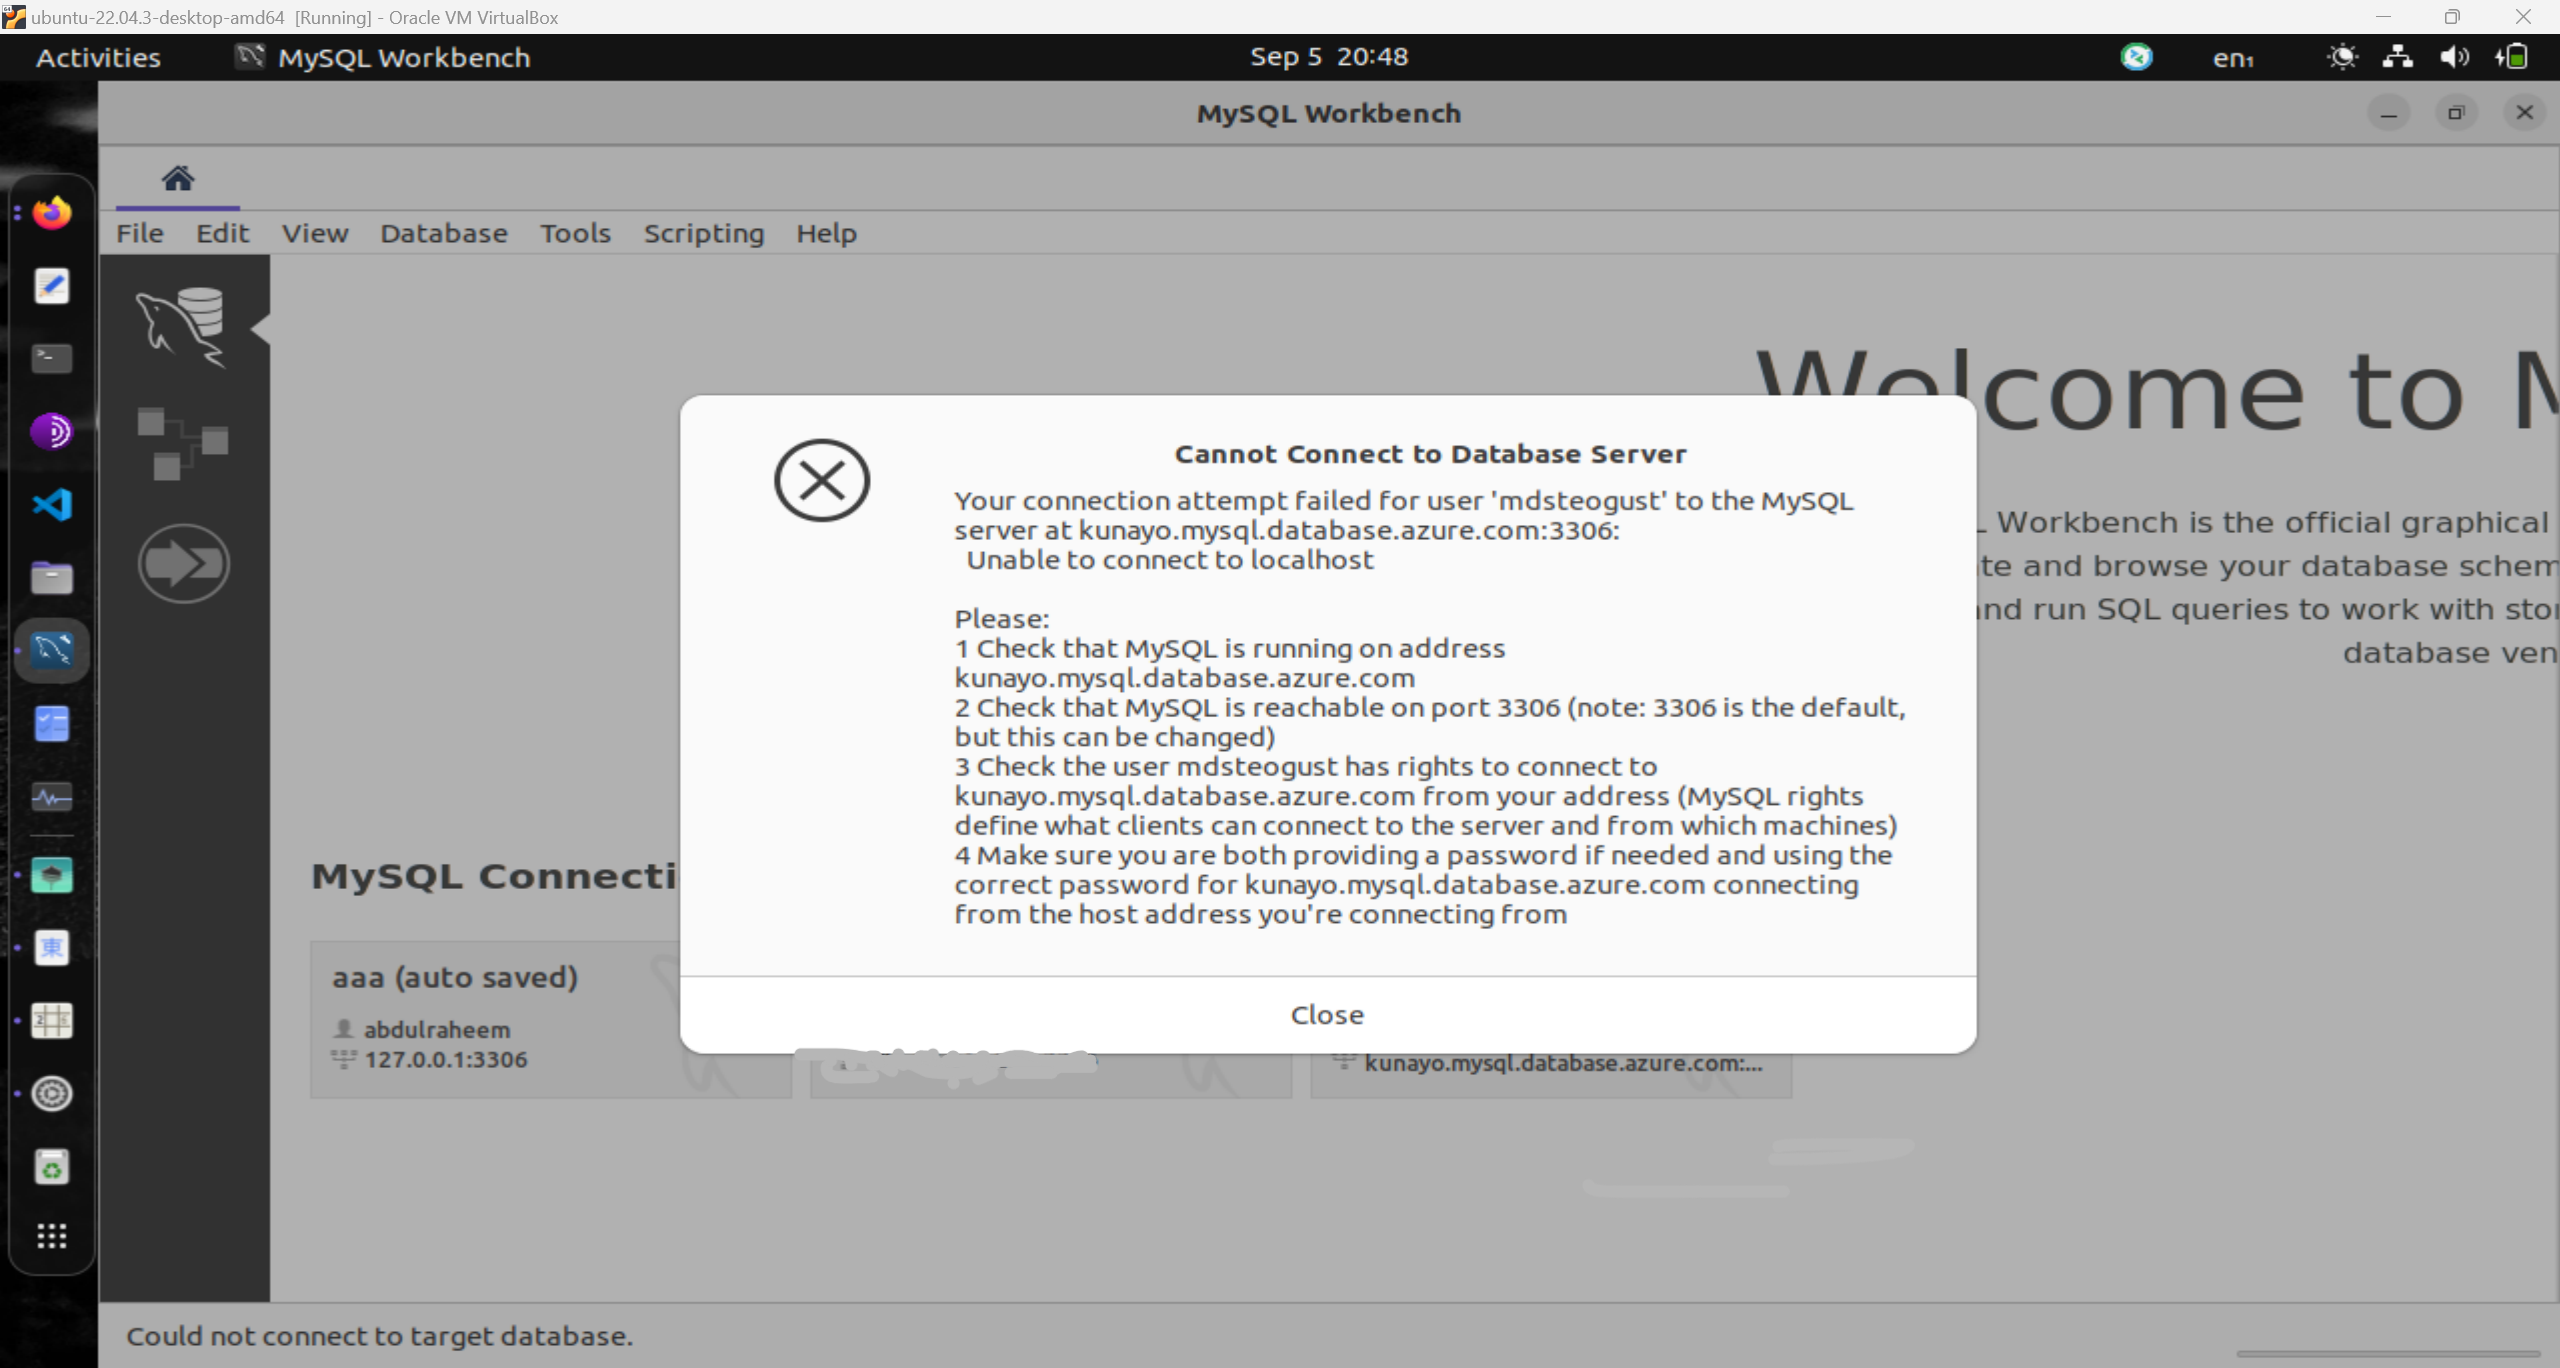Click the Could not connect to target database status

(380, 1336)
